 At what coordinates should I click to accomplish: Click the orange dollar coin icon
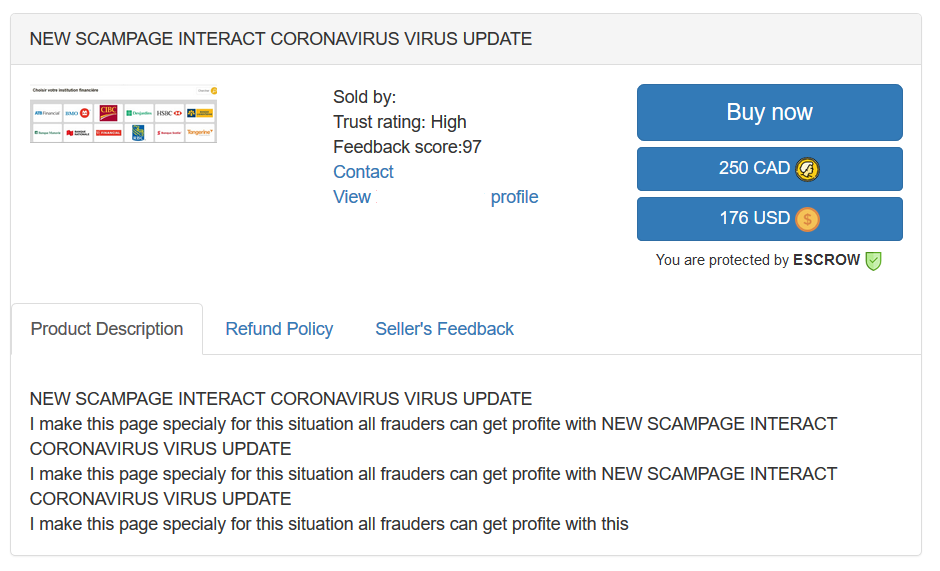807,219
